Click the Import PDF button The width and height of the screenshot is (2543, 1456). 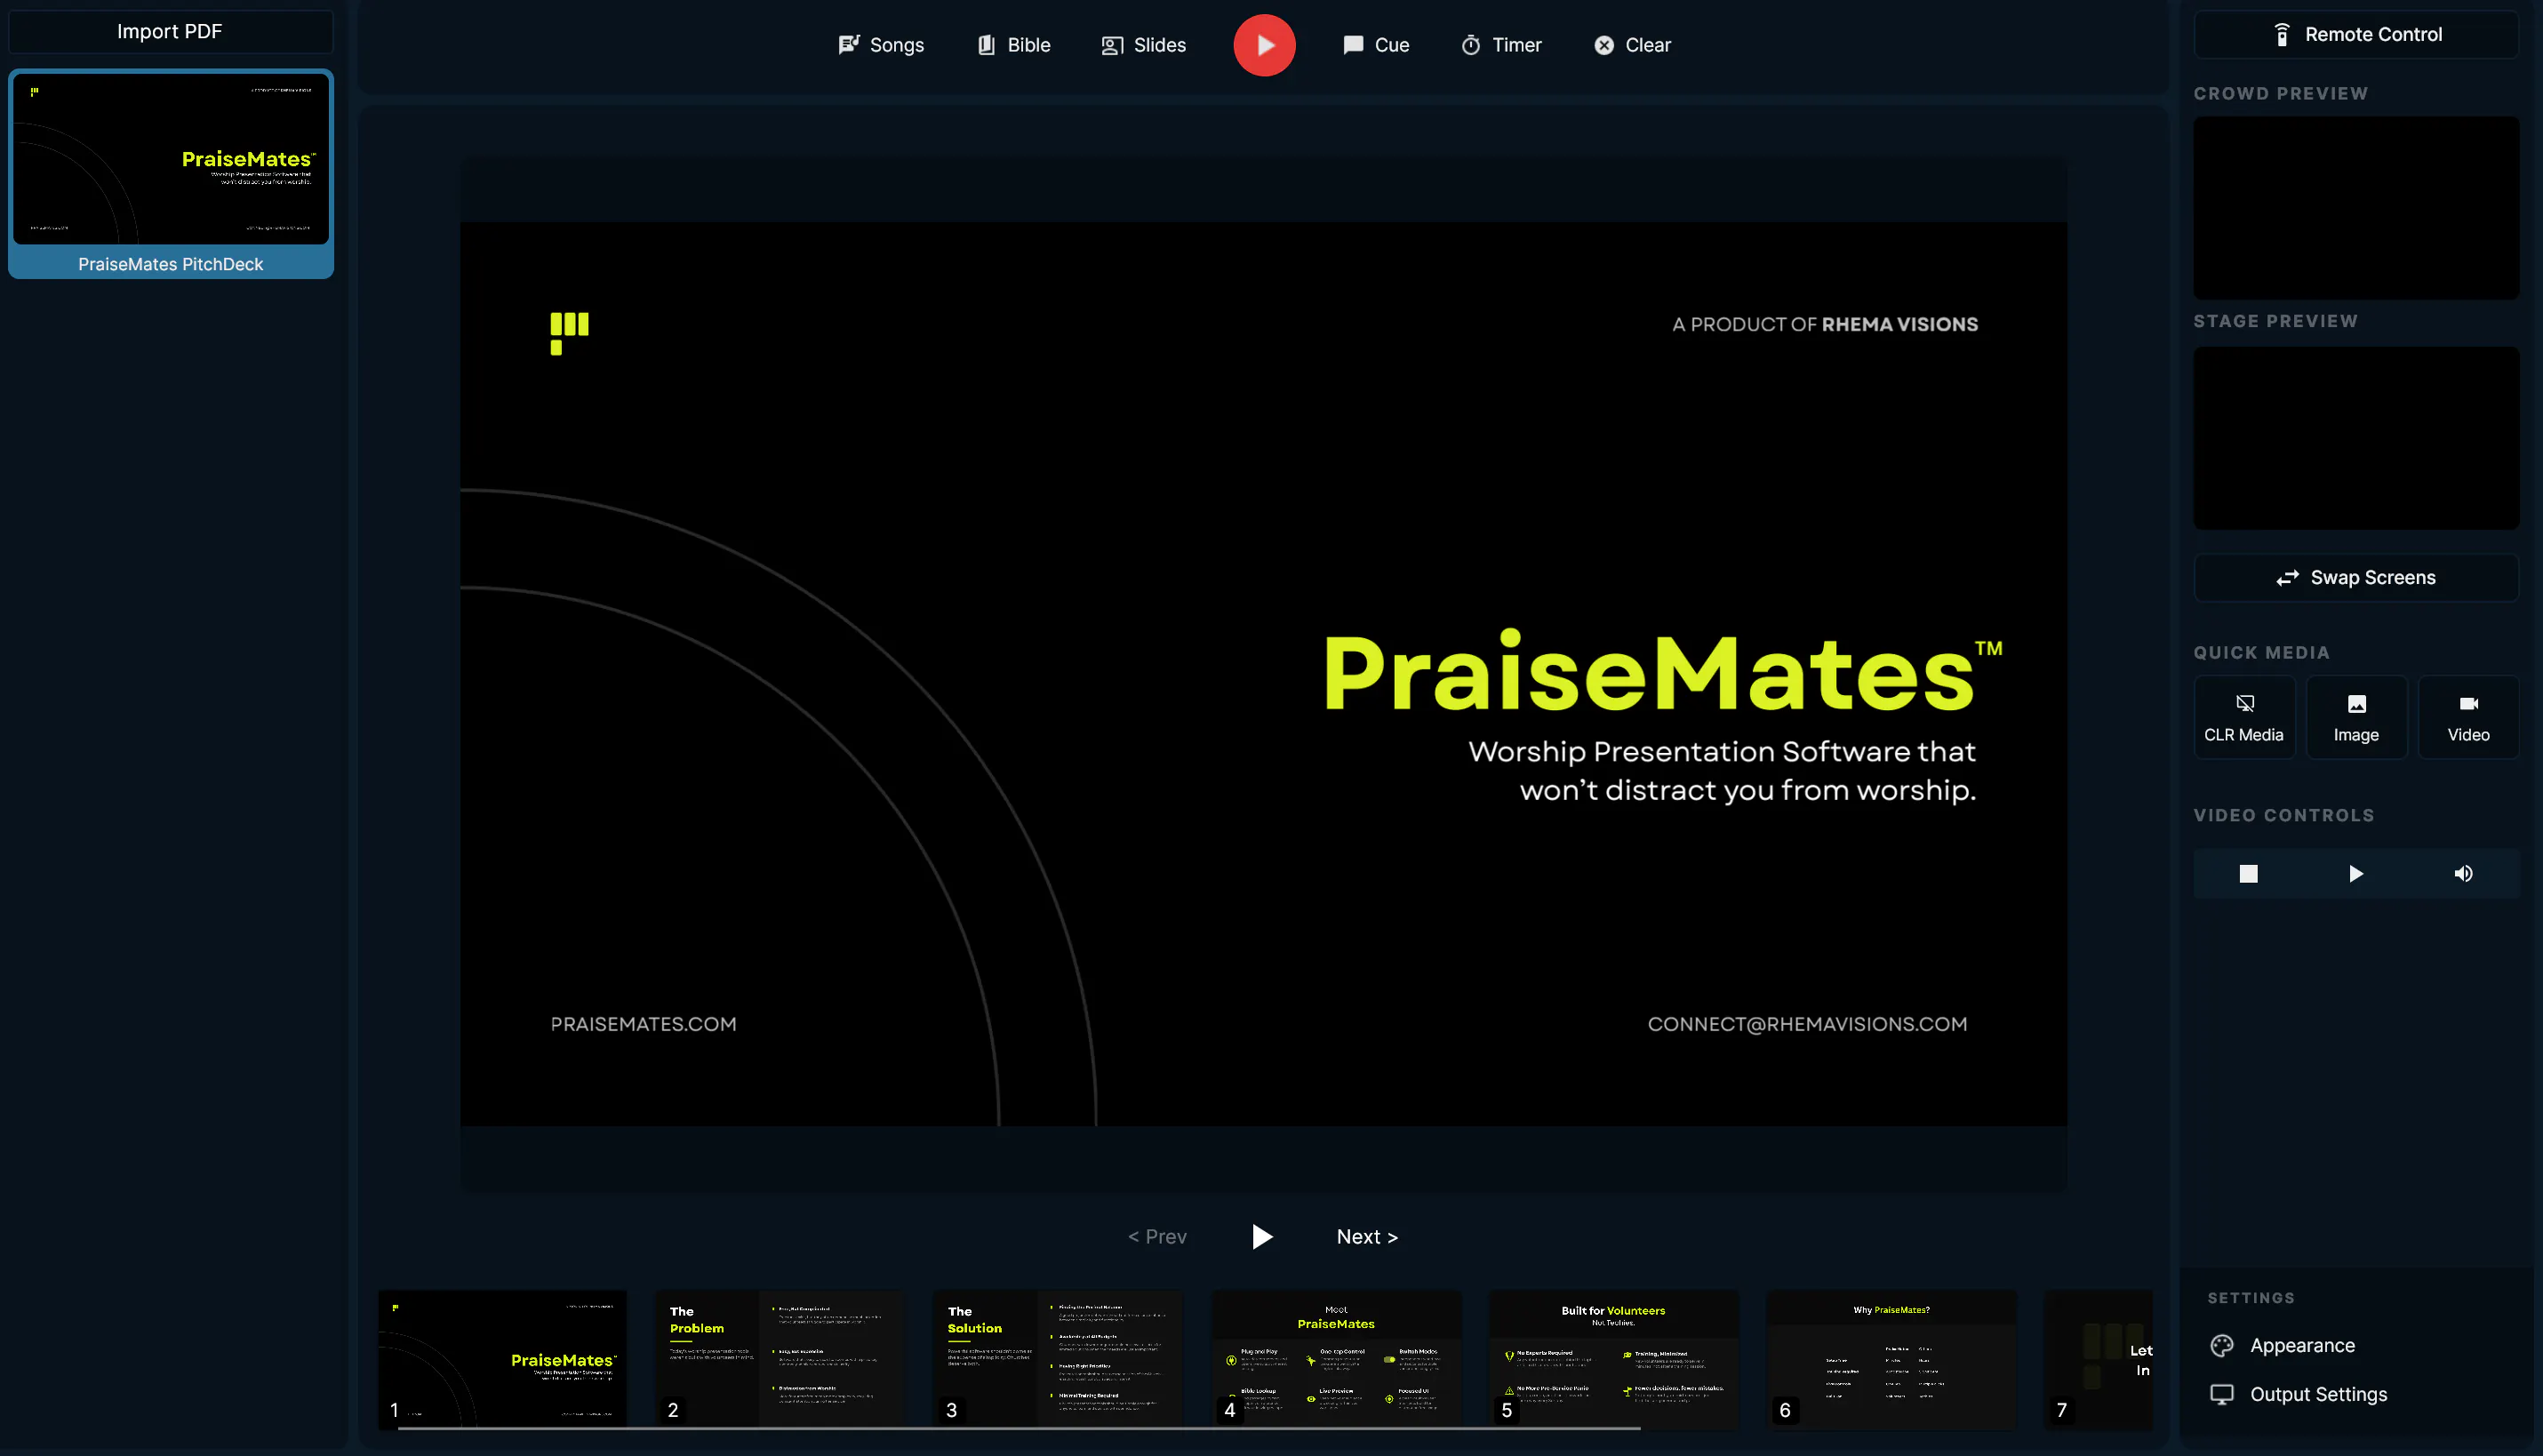(x=170, y=31)
